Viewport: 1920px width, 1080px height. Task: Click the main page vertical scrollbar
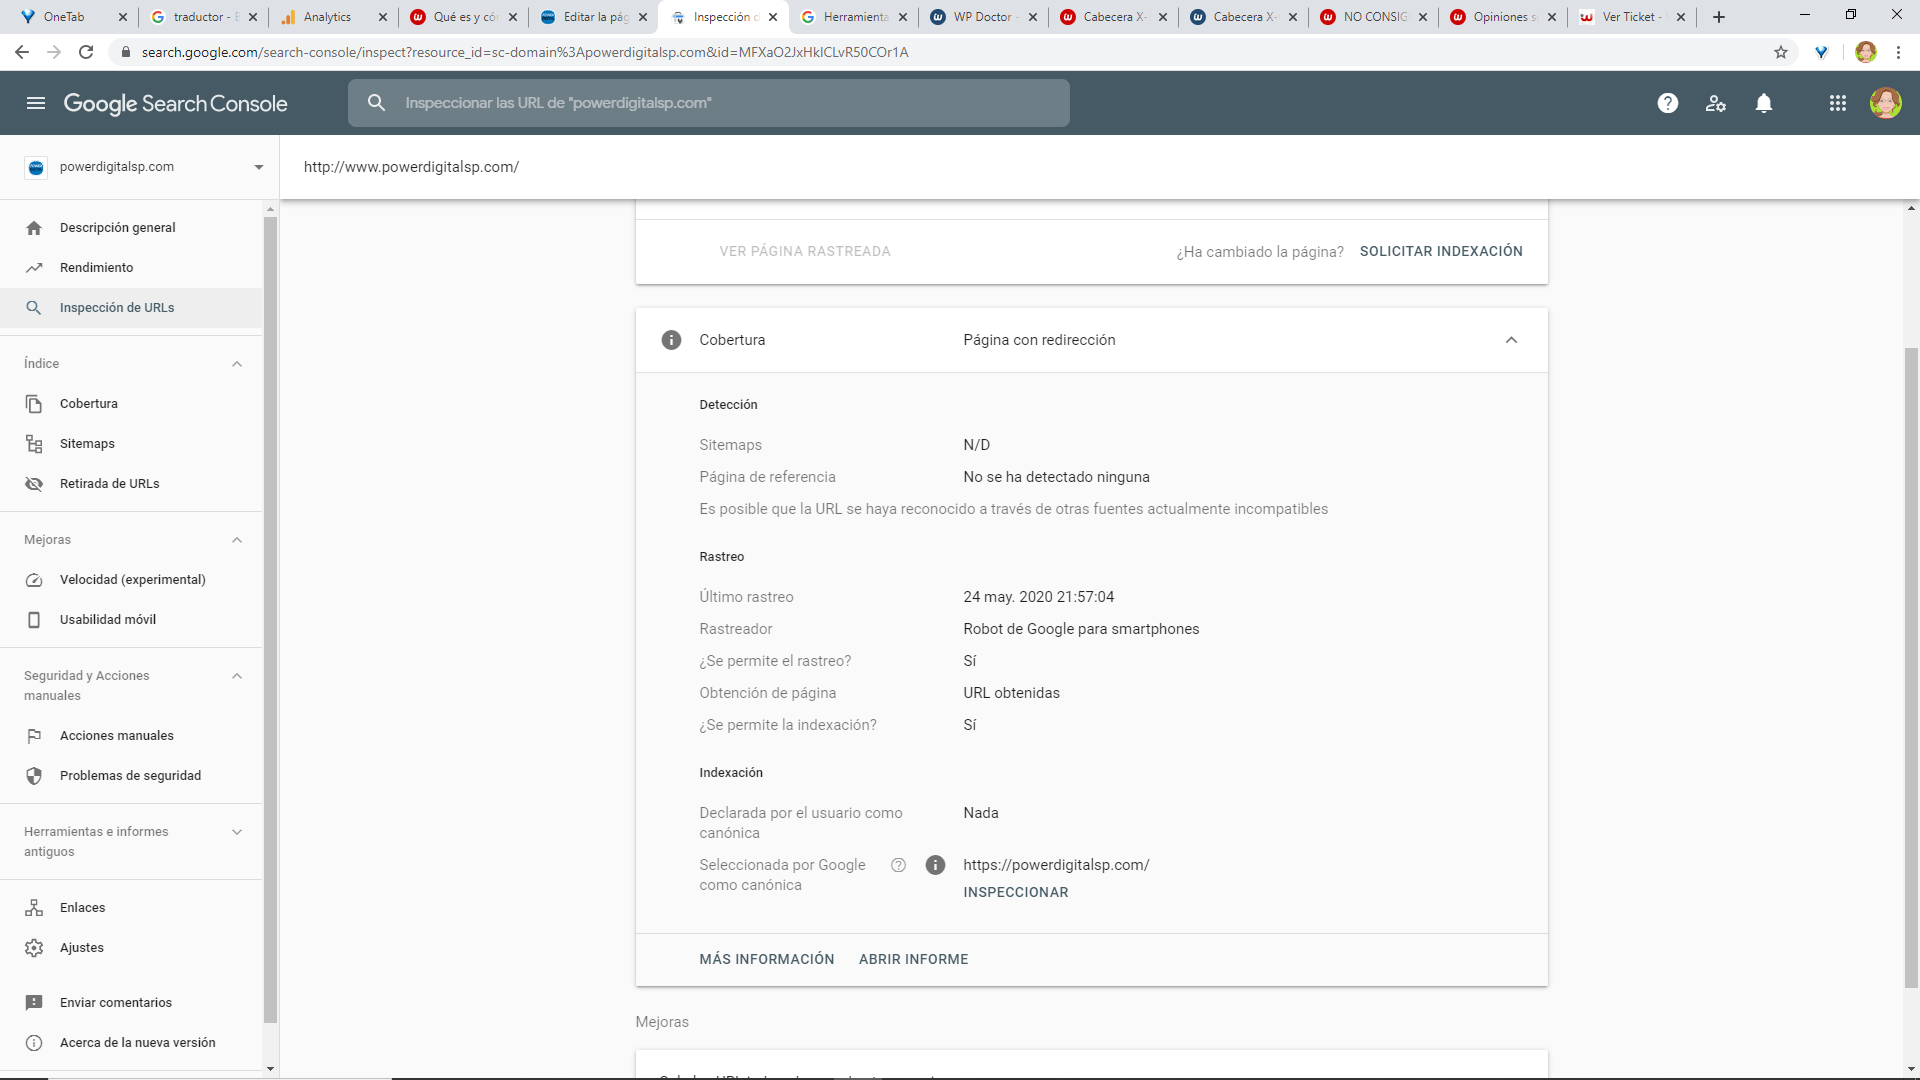click(x=1911, y=668)
